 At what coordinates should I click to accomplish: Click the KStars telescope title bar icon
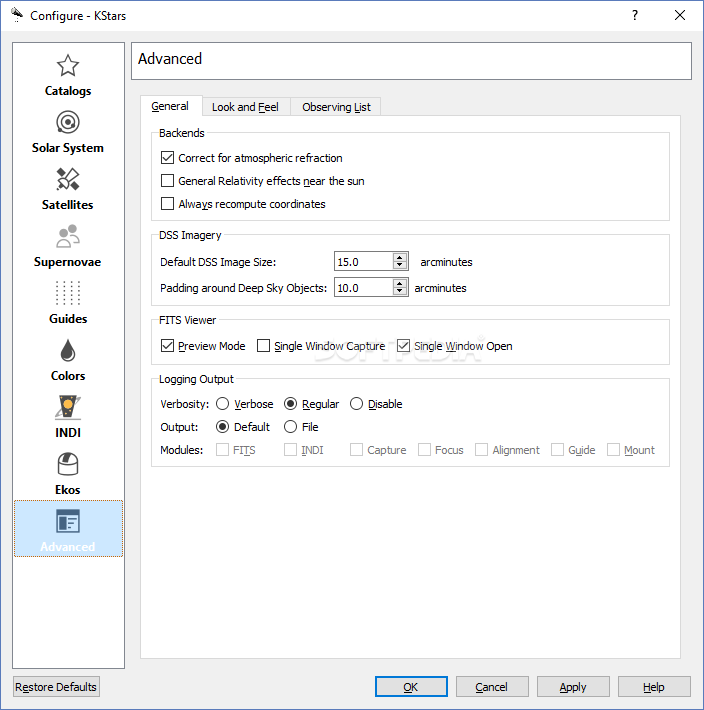pos(17,15)
